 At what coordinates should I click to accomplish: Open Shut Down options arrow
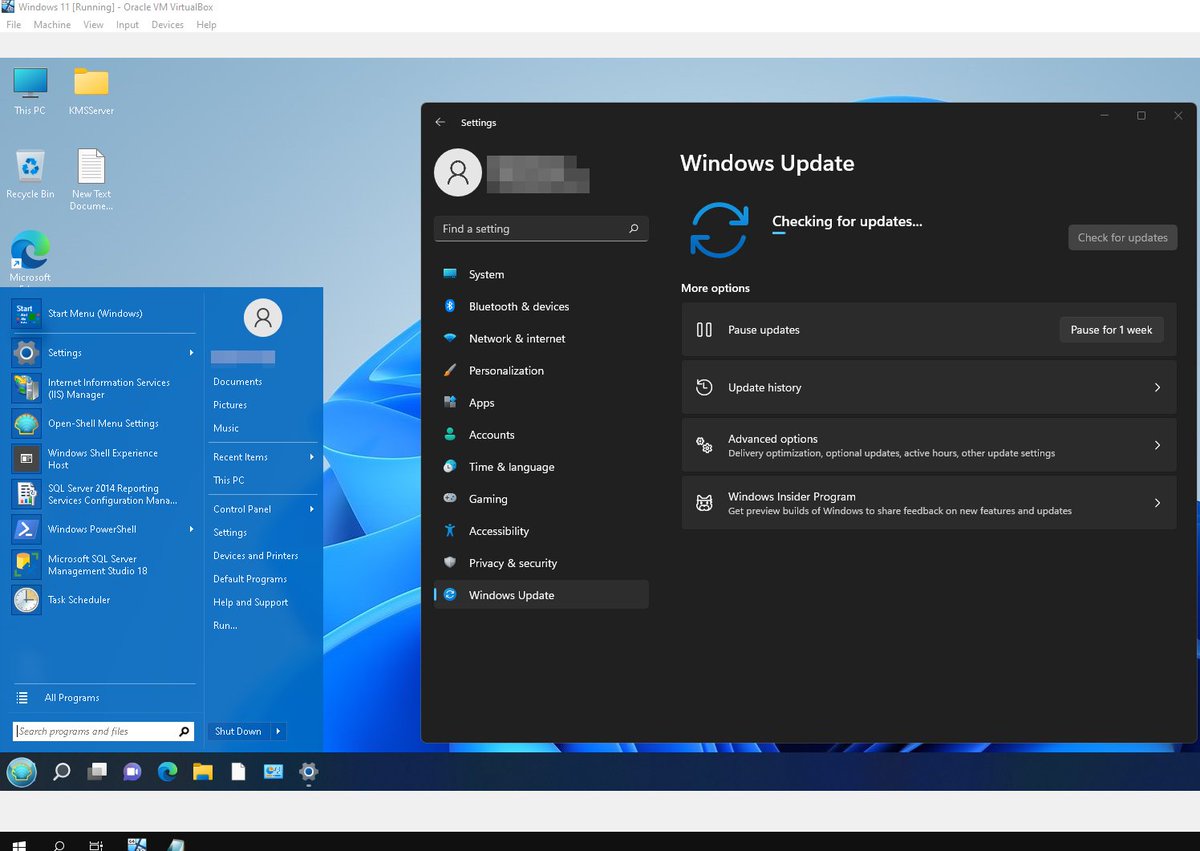[277, 731]
